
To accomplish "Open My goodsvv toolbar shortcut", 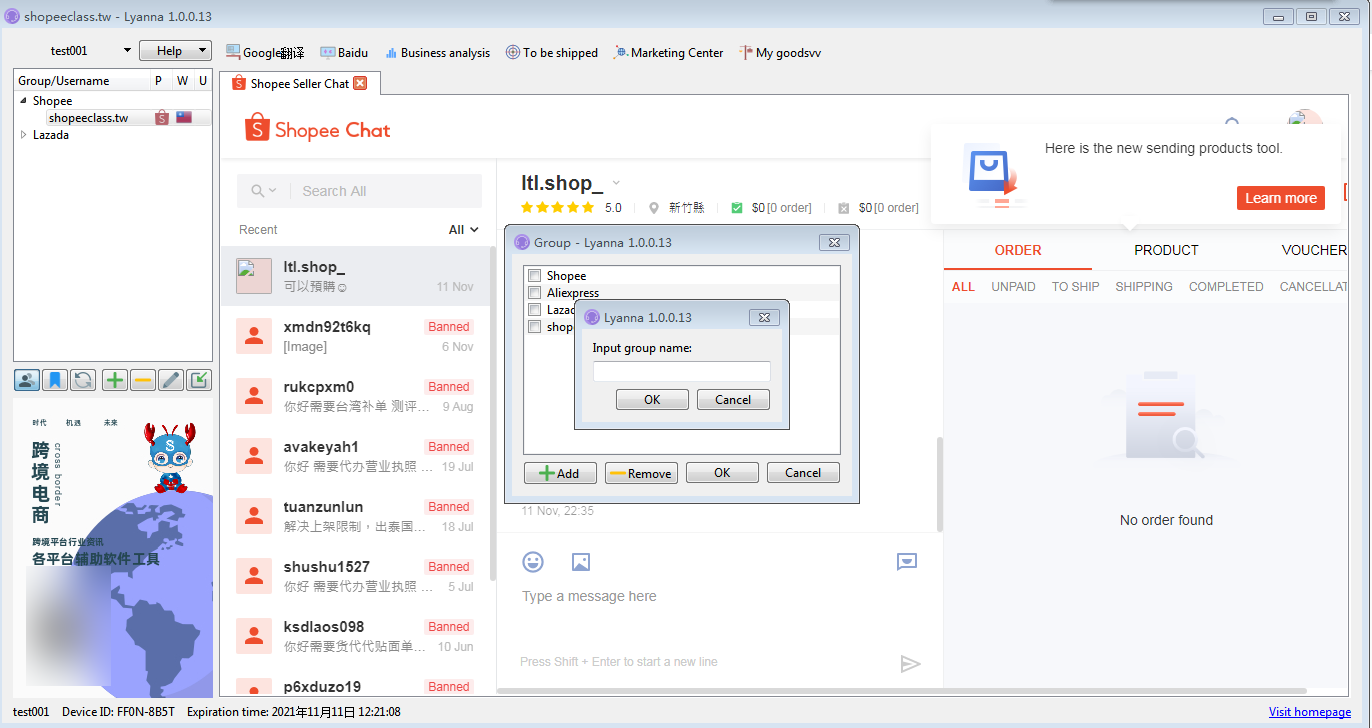I will (780, 52).
